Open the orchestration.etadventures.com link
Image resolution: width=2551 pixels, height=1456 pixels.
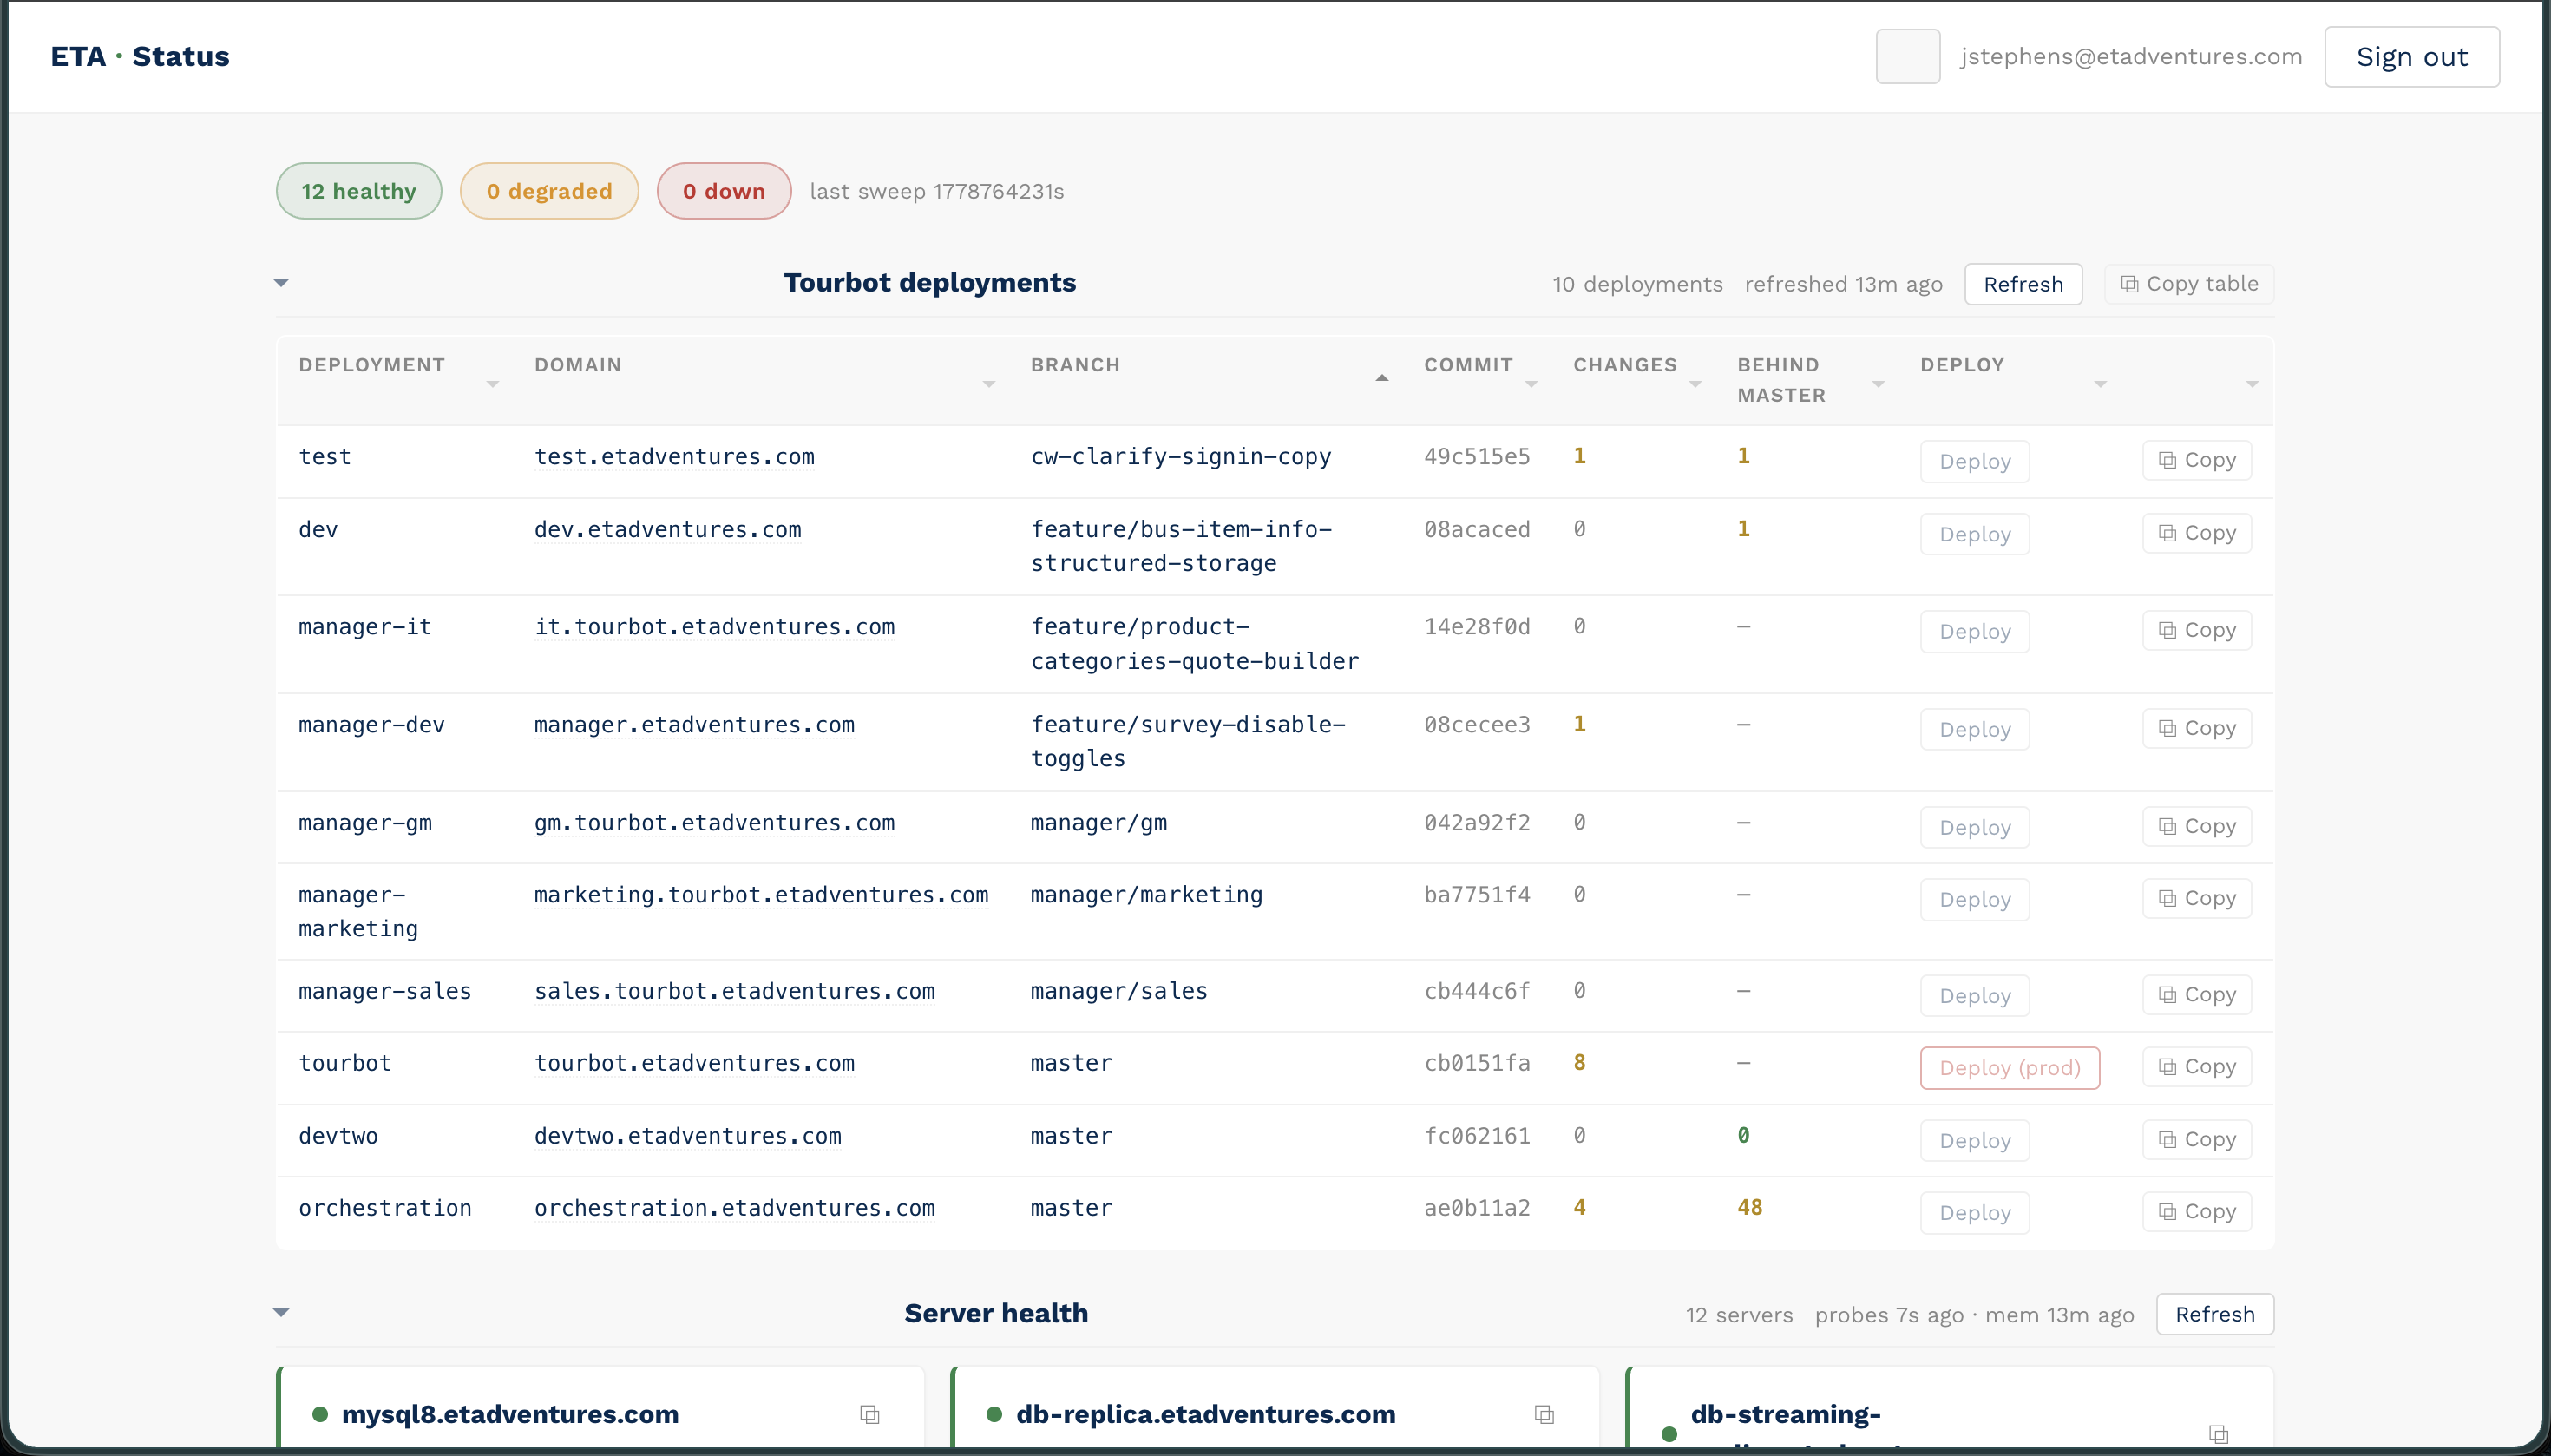[x=734, y=1208]
